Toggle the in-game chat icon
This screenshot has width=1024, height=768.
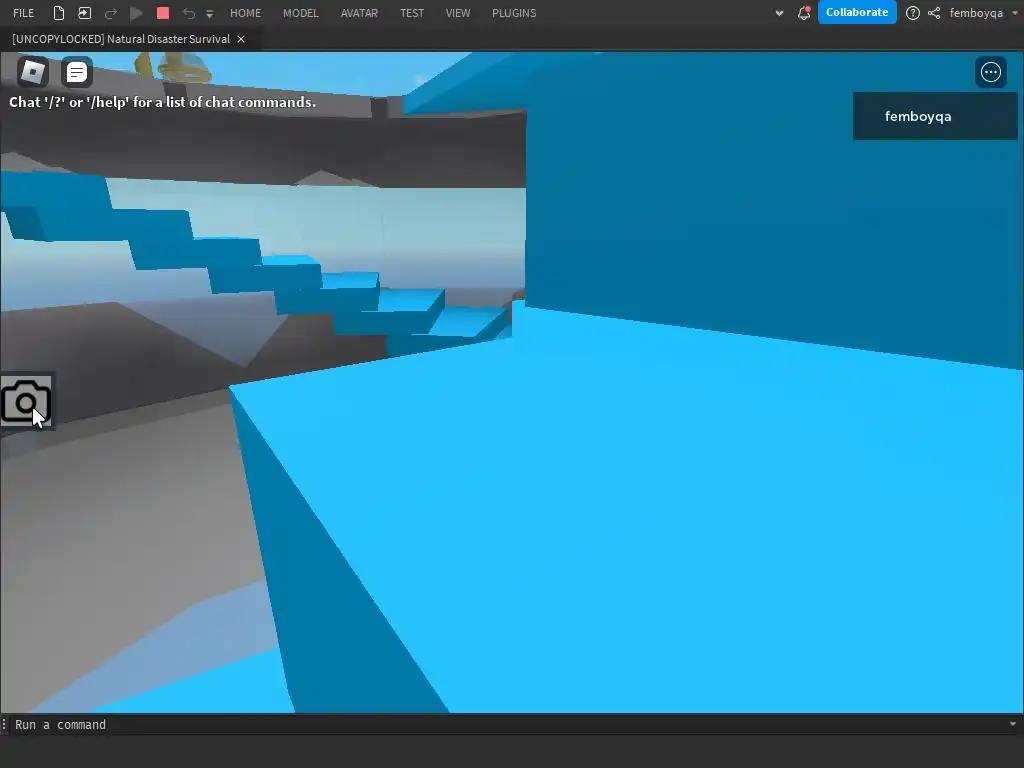tap(77, 72)
